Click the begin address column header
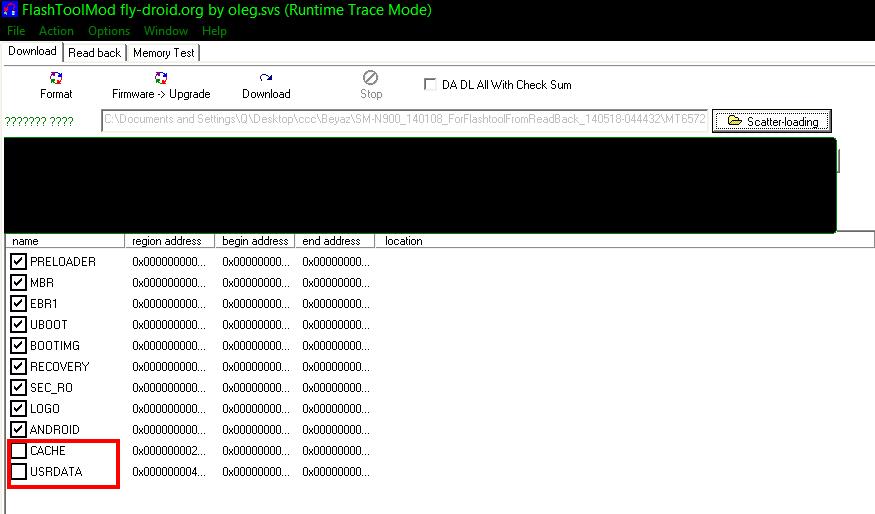875x514 pixels. coord(255,241)
